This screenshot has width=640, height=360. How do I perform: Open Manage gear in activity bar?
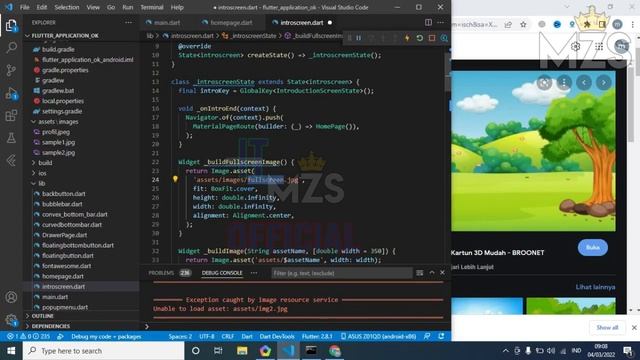[11, 320]
